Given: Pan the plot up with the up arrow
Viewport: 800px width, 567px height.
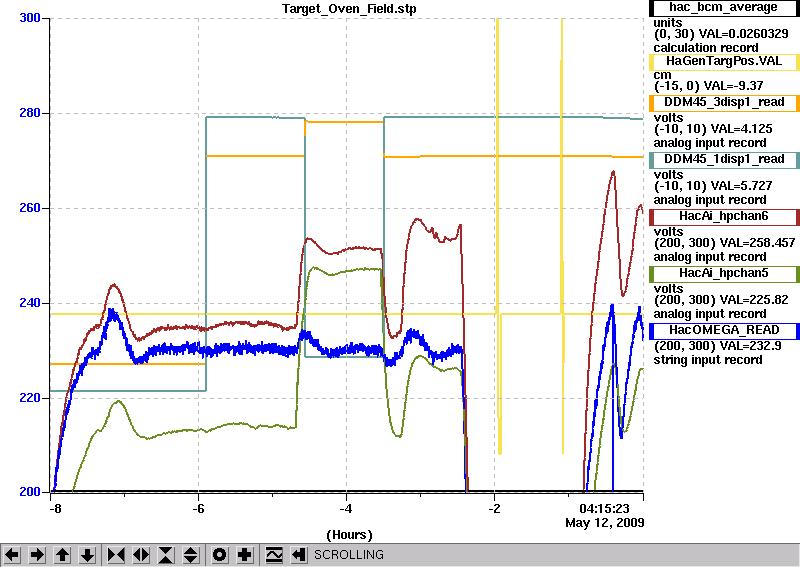Looking at the screenshot, I should click(x=62, y=555).
